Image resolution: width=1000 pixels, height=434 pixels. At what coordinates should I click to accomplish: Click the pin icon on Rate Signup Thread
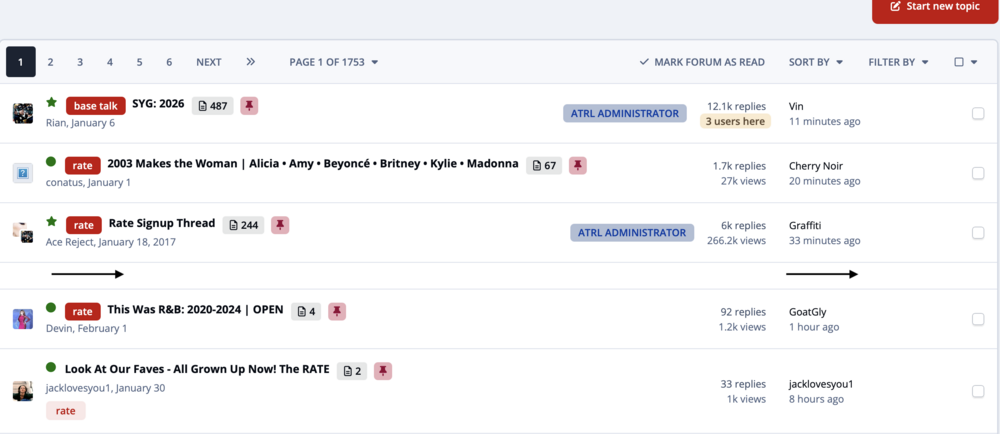click(280, 225)
